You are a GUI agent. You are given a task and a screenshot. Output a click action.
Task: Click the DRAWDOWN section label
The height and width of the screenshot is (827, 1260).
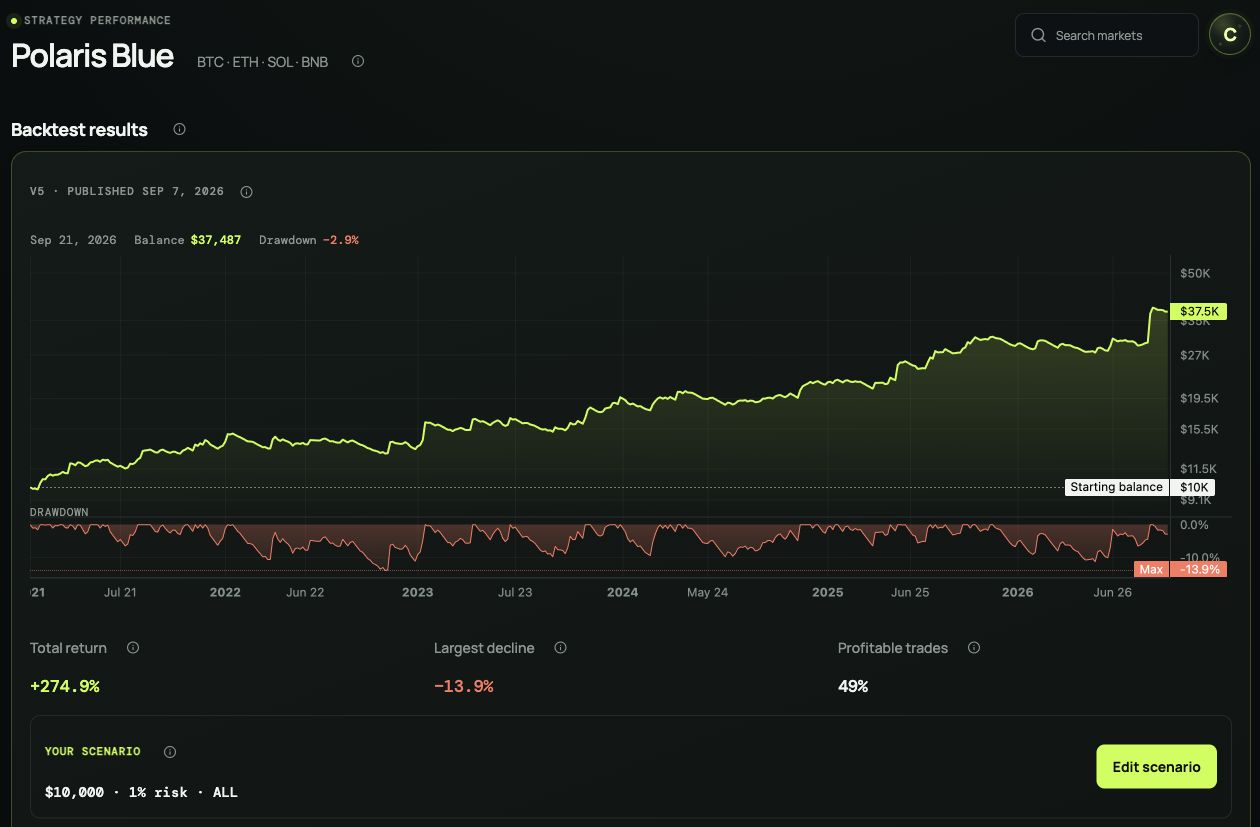tap(59, 512)
